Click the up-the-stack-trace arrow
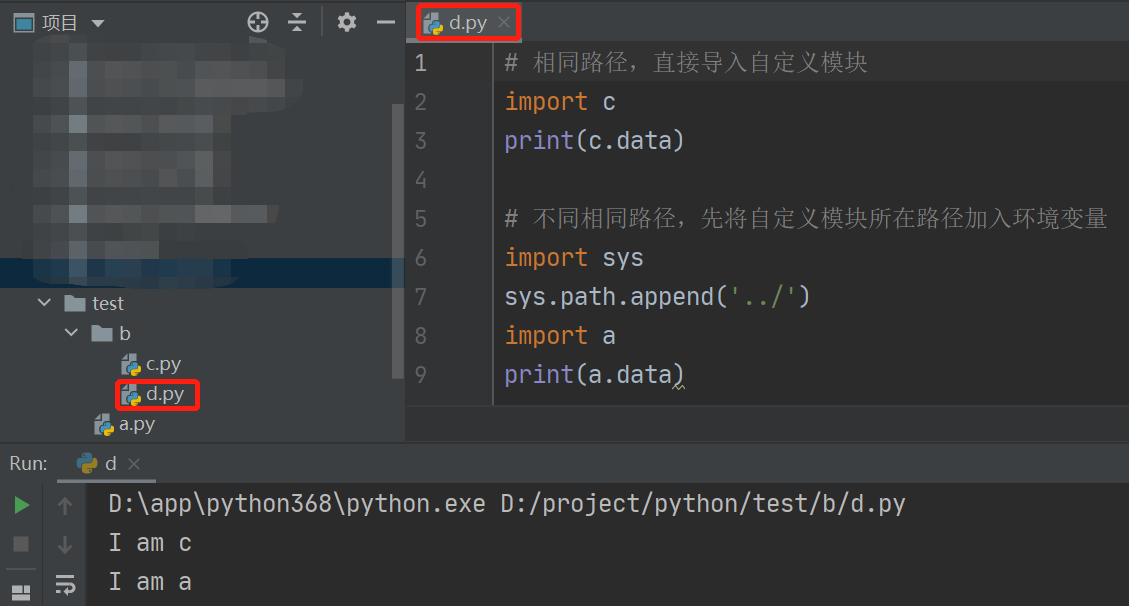This screenshot has width=1129, height=606. [65, 506]
